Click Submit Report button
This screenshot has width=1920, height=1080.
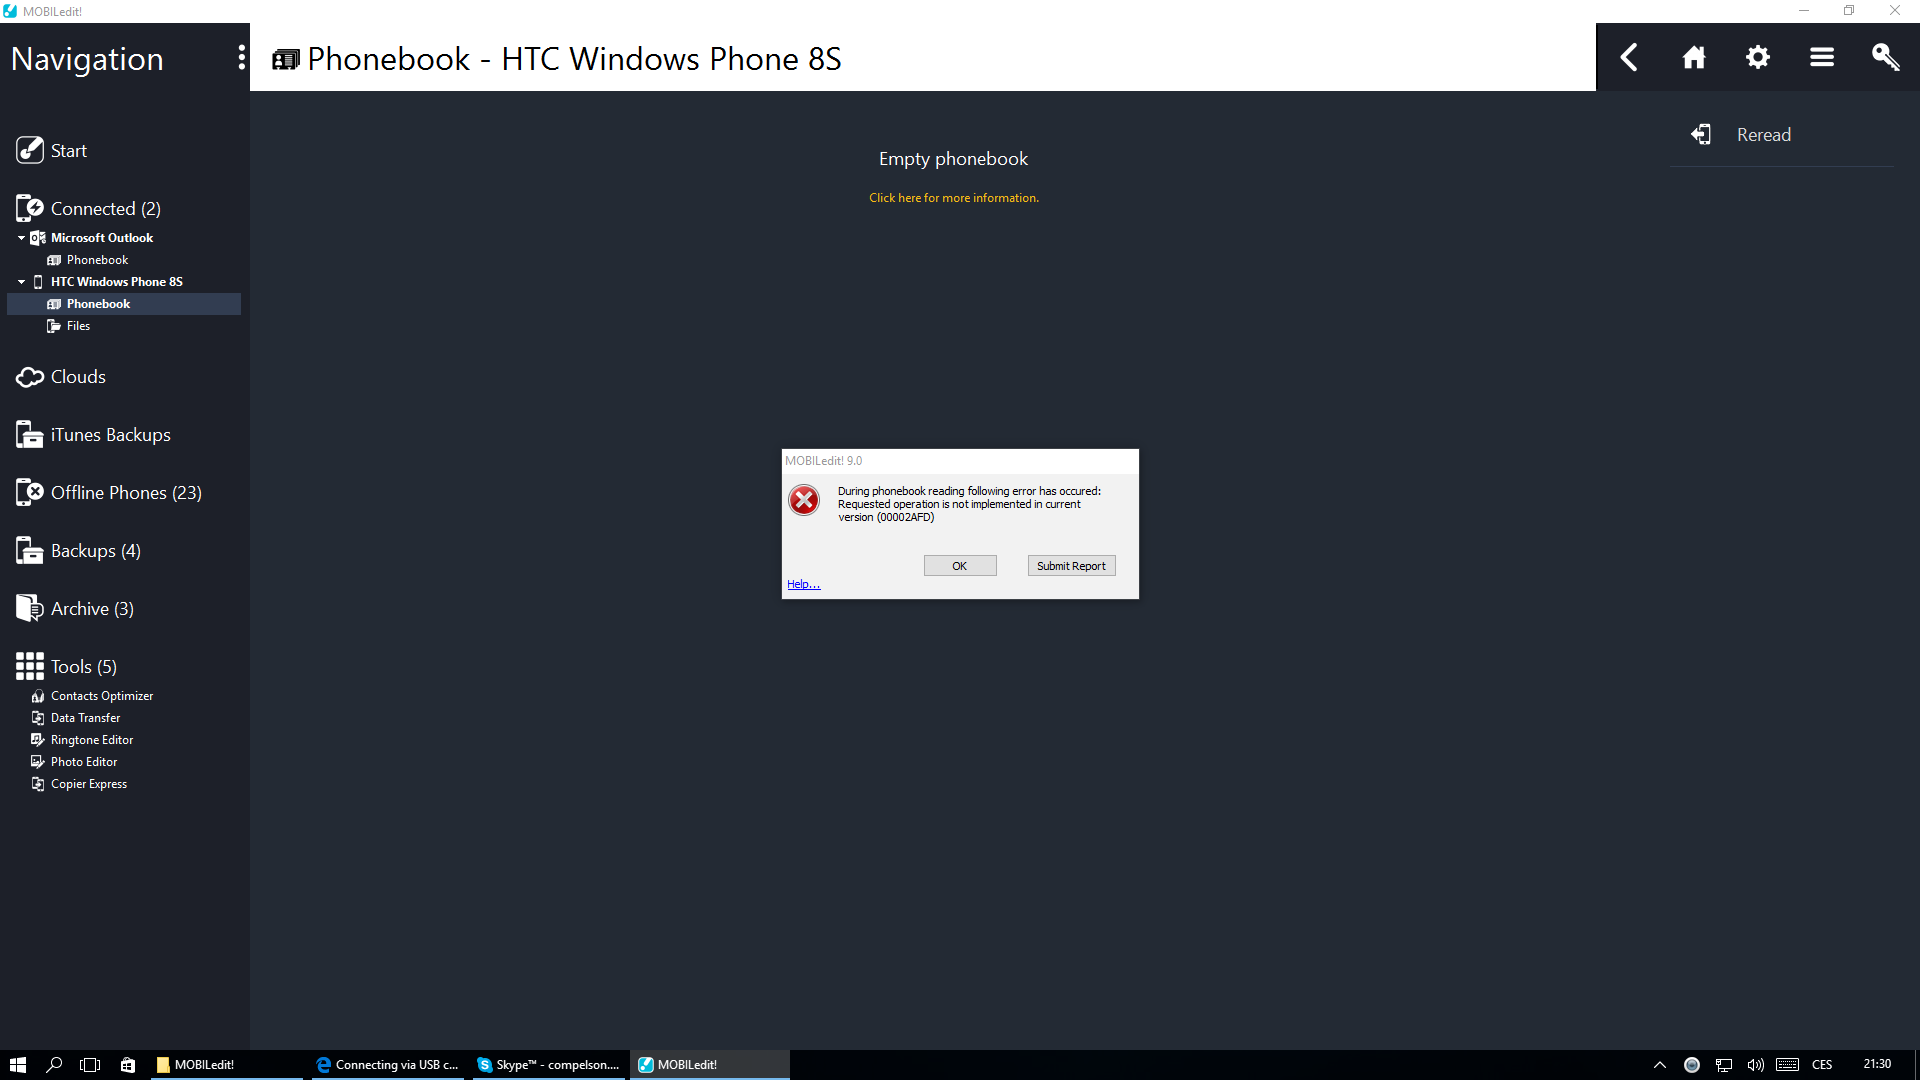click(x=1071, y=566)
